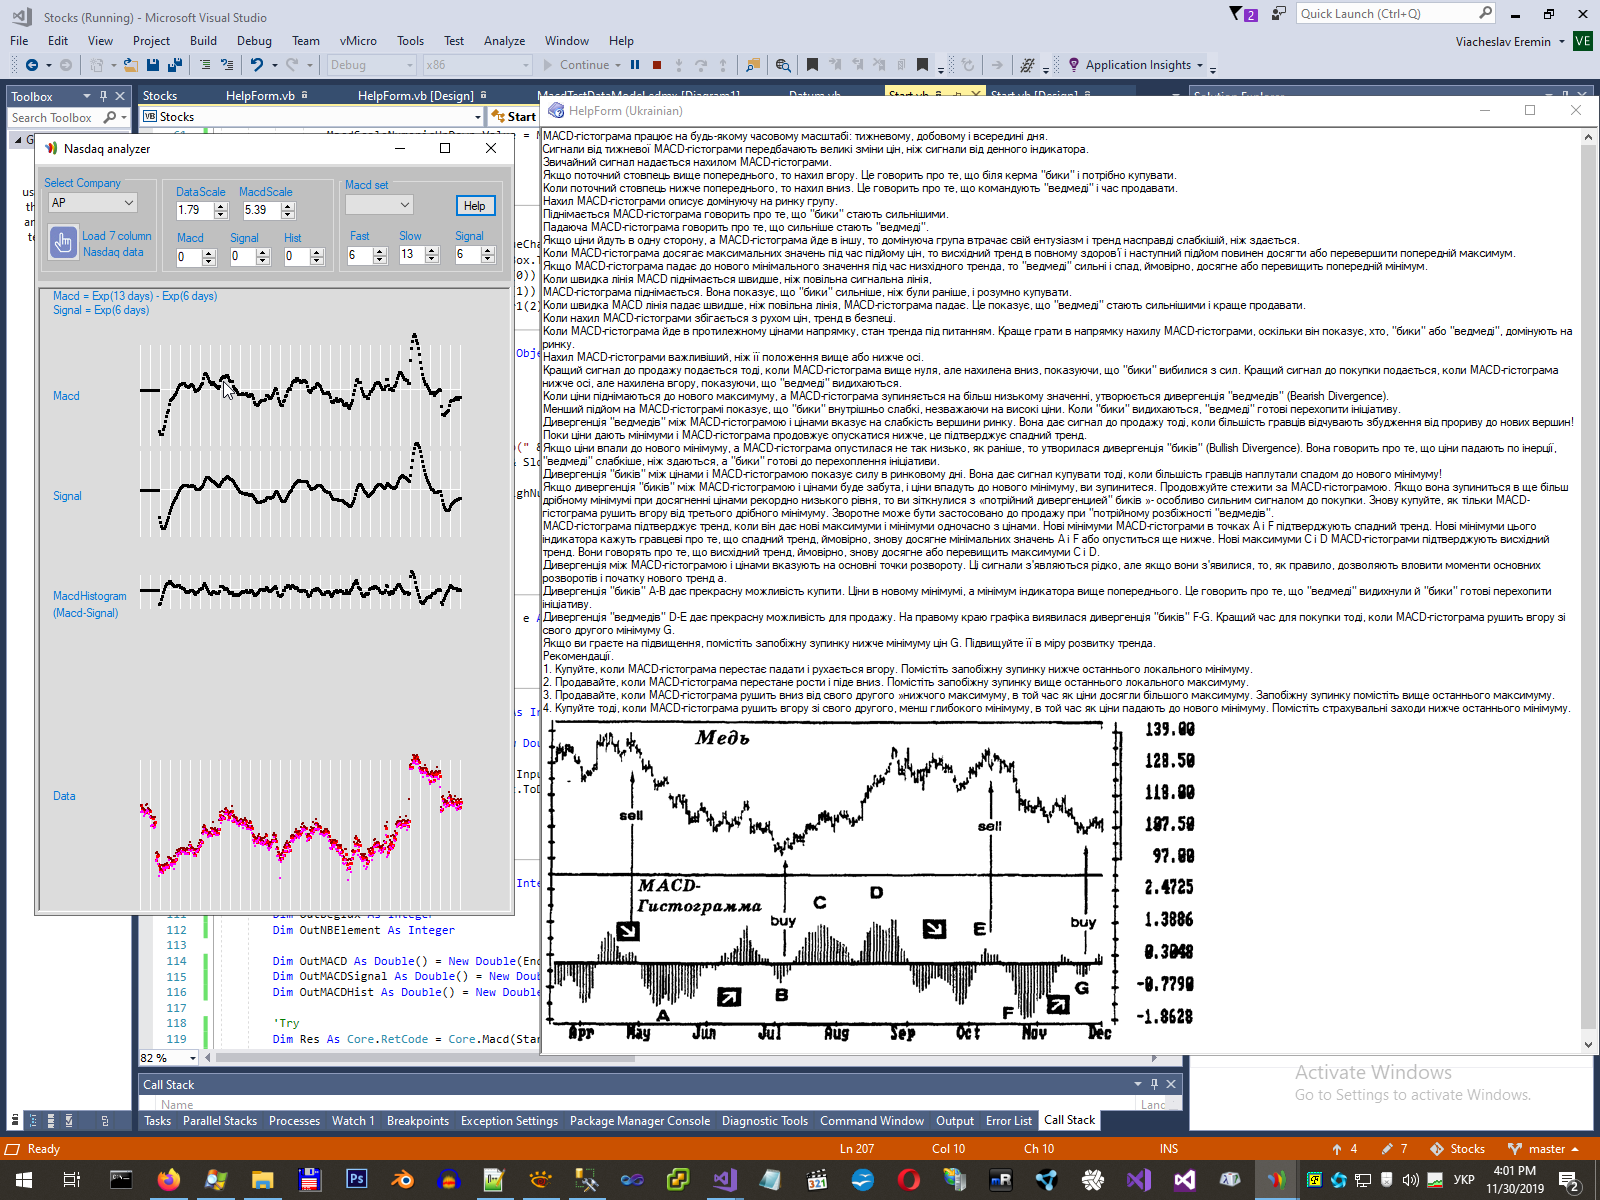1600x1200 pixels.
Task: Click the Navigate Backward arrow icon
Action: tap(32, 65)
